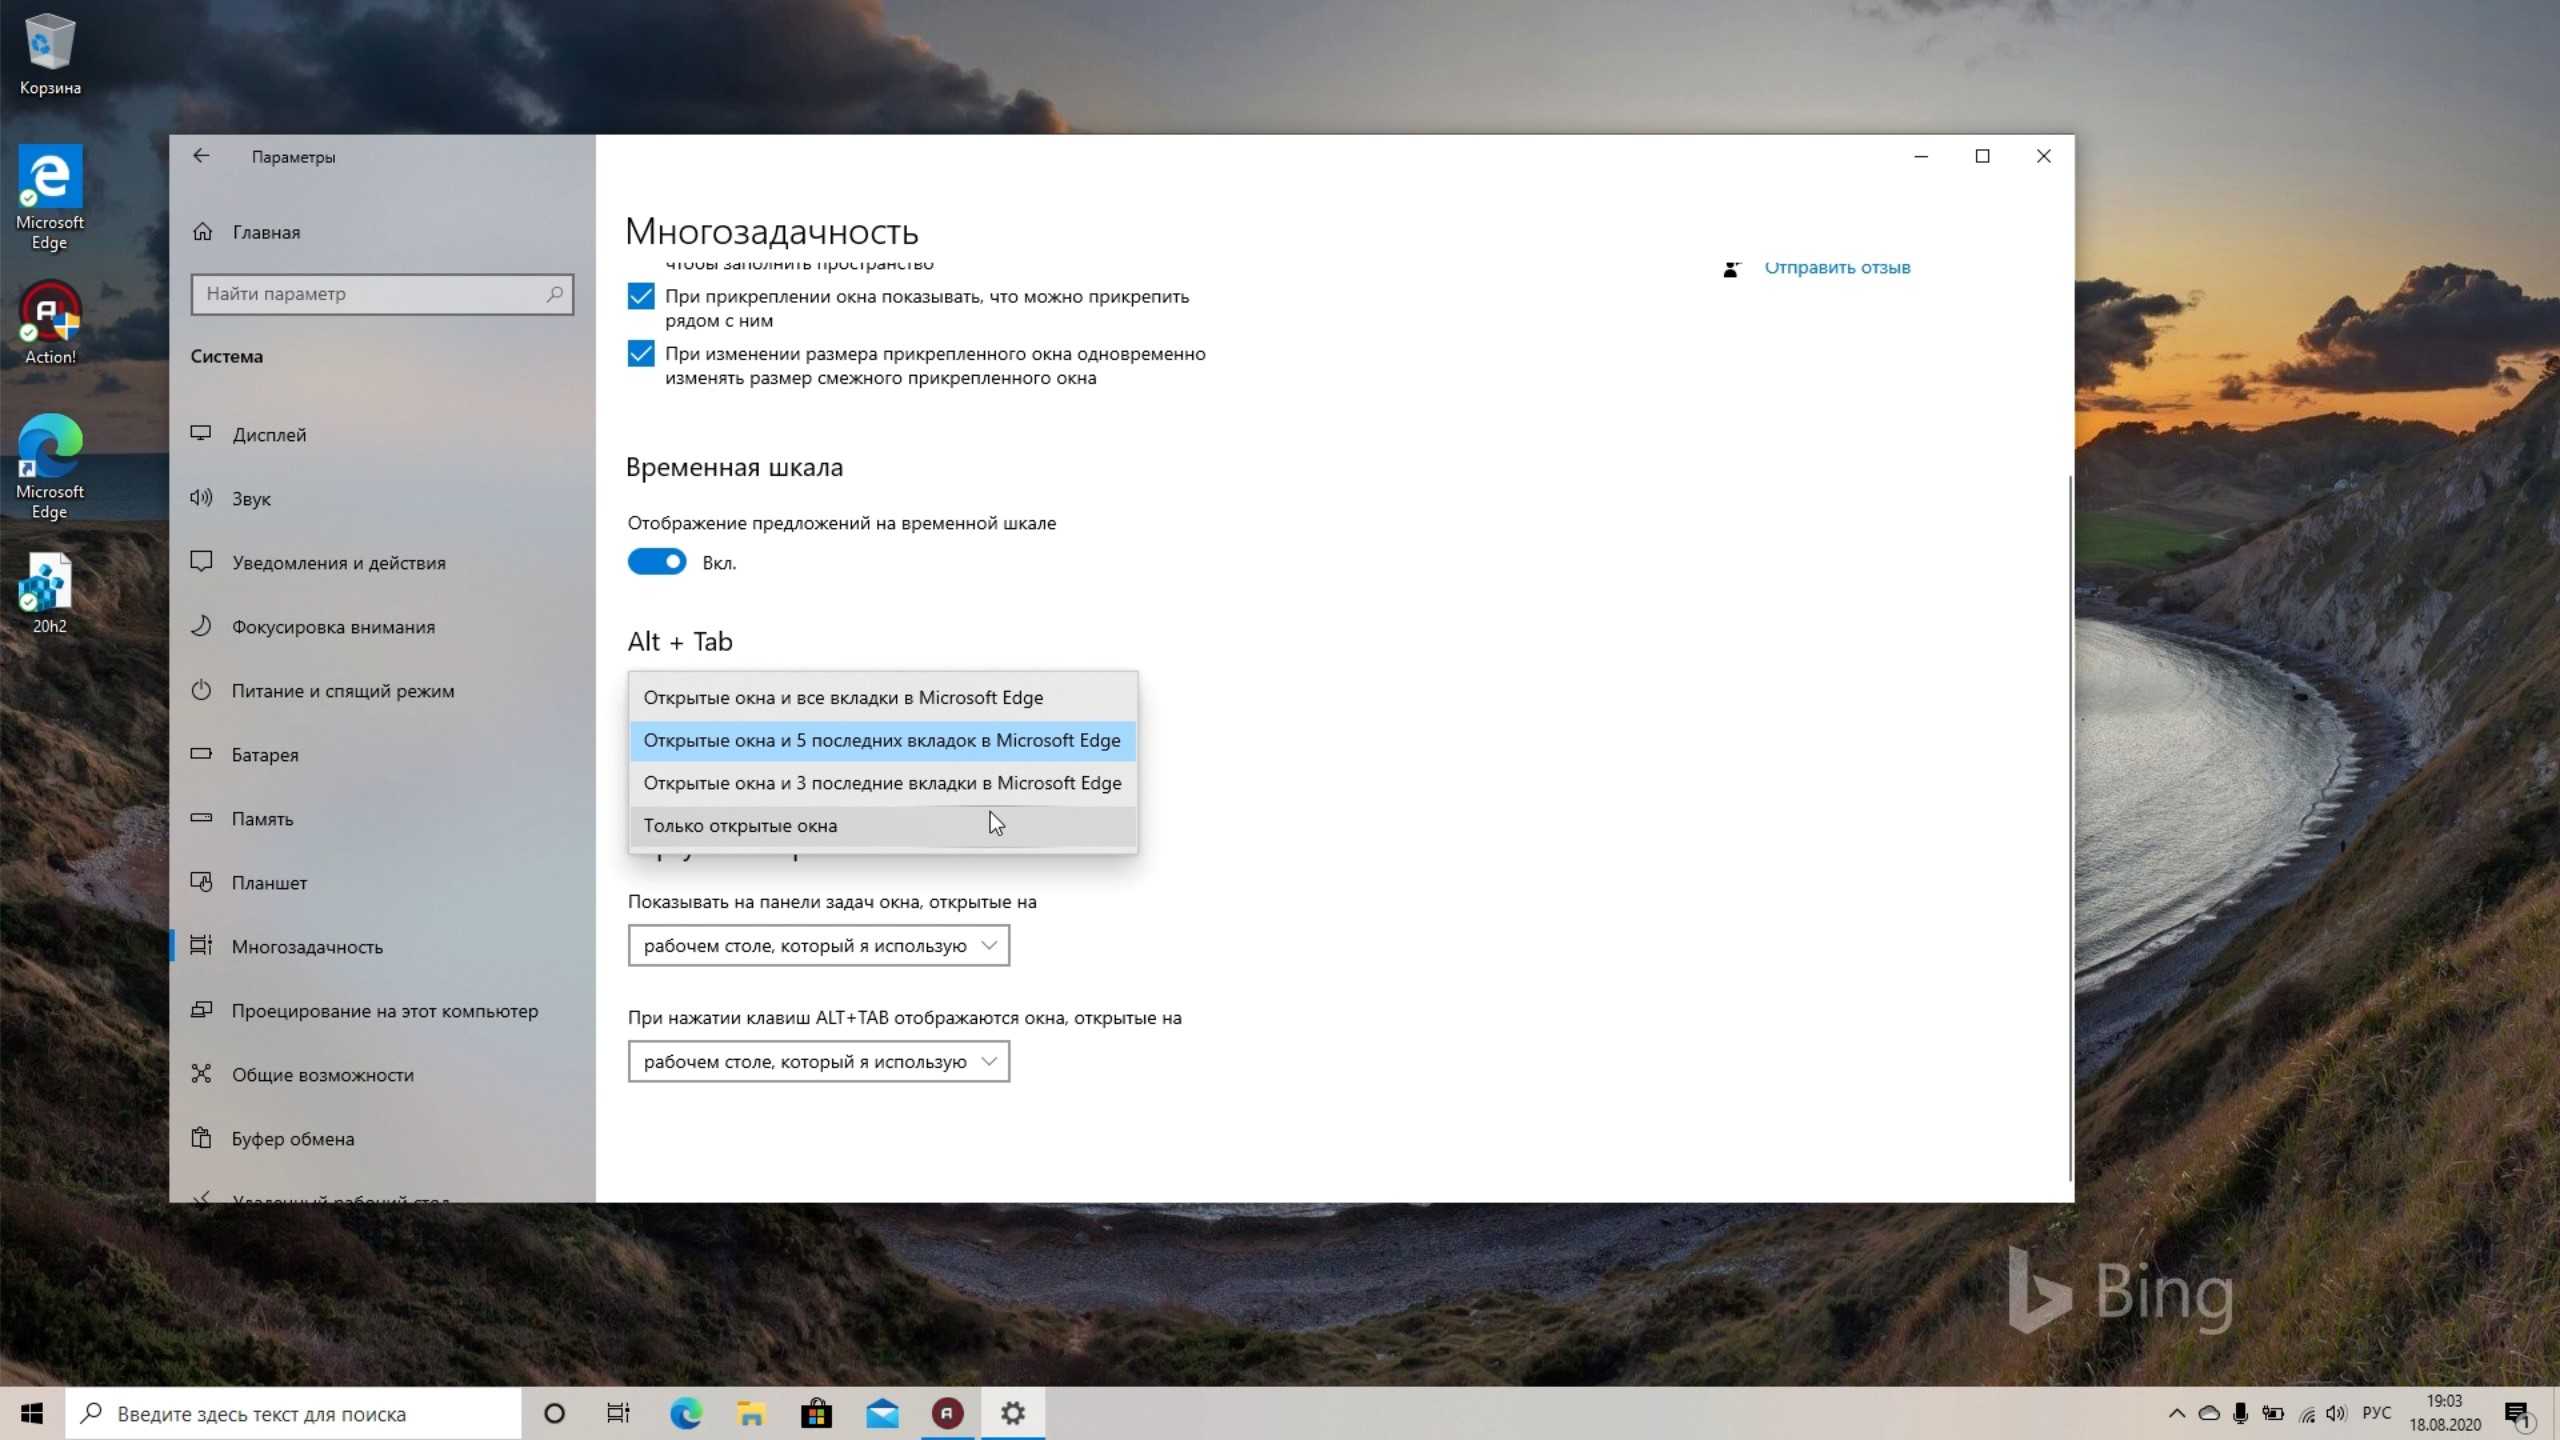Open Task View from the taskbar
The width and height of the screenshot is (2560, 1440).
619,1414
